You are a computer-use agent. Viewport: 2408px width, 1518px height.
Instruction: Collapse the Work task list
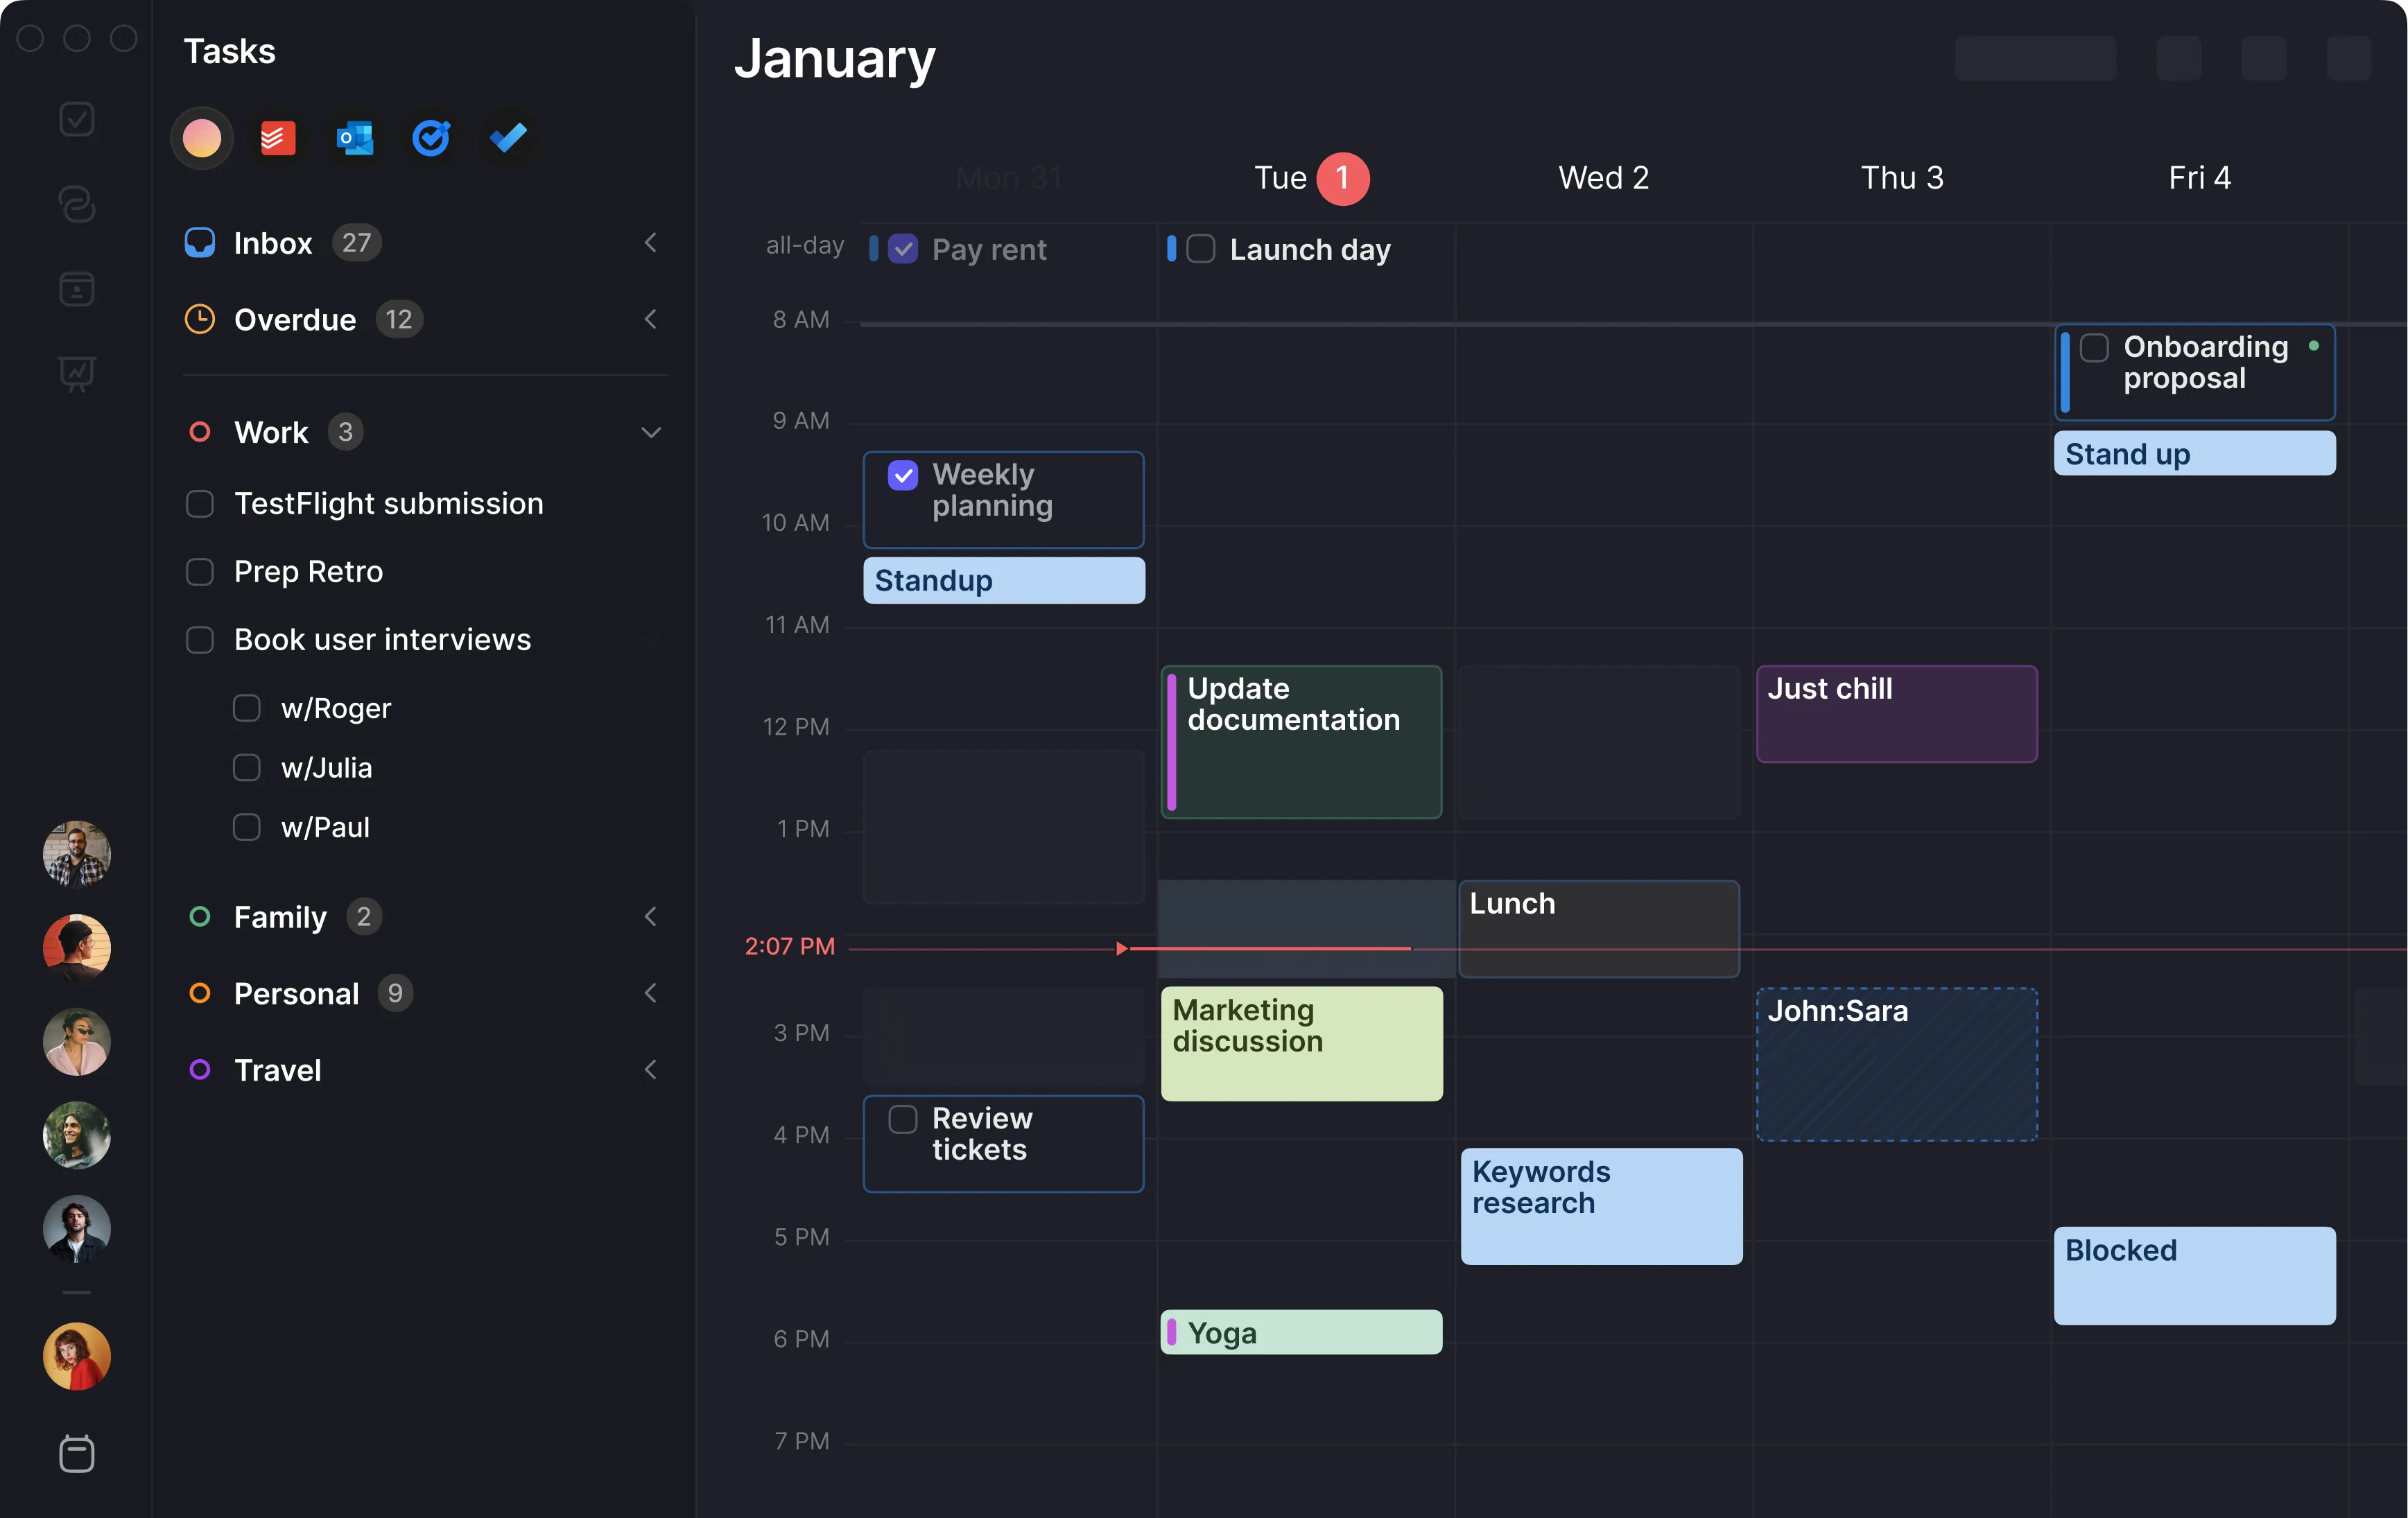tap(651, 432)
